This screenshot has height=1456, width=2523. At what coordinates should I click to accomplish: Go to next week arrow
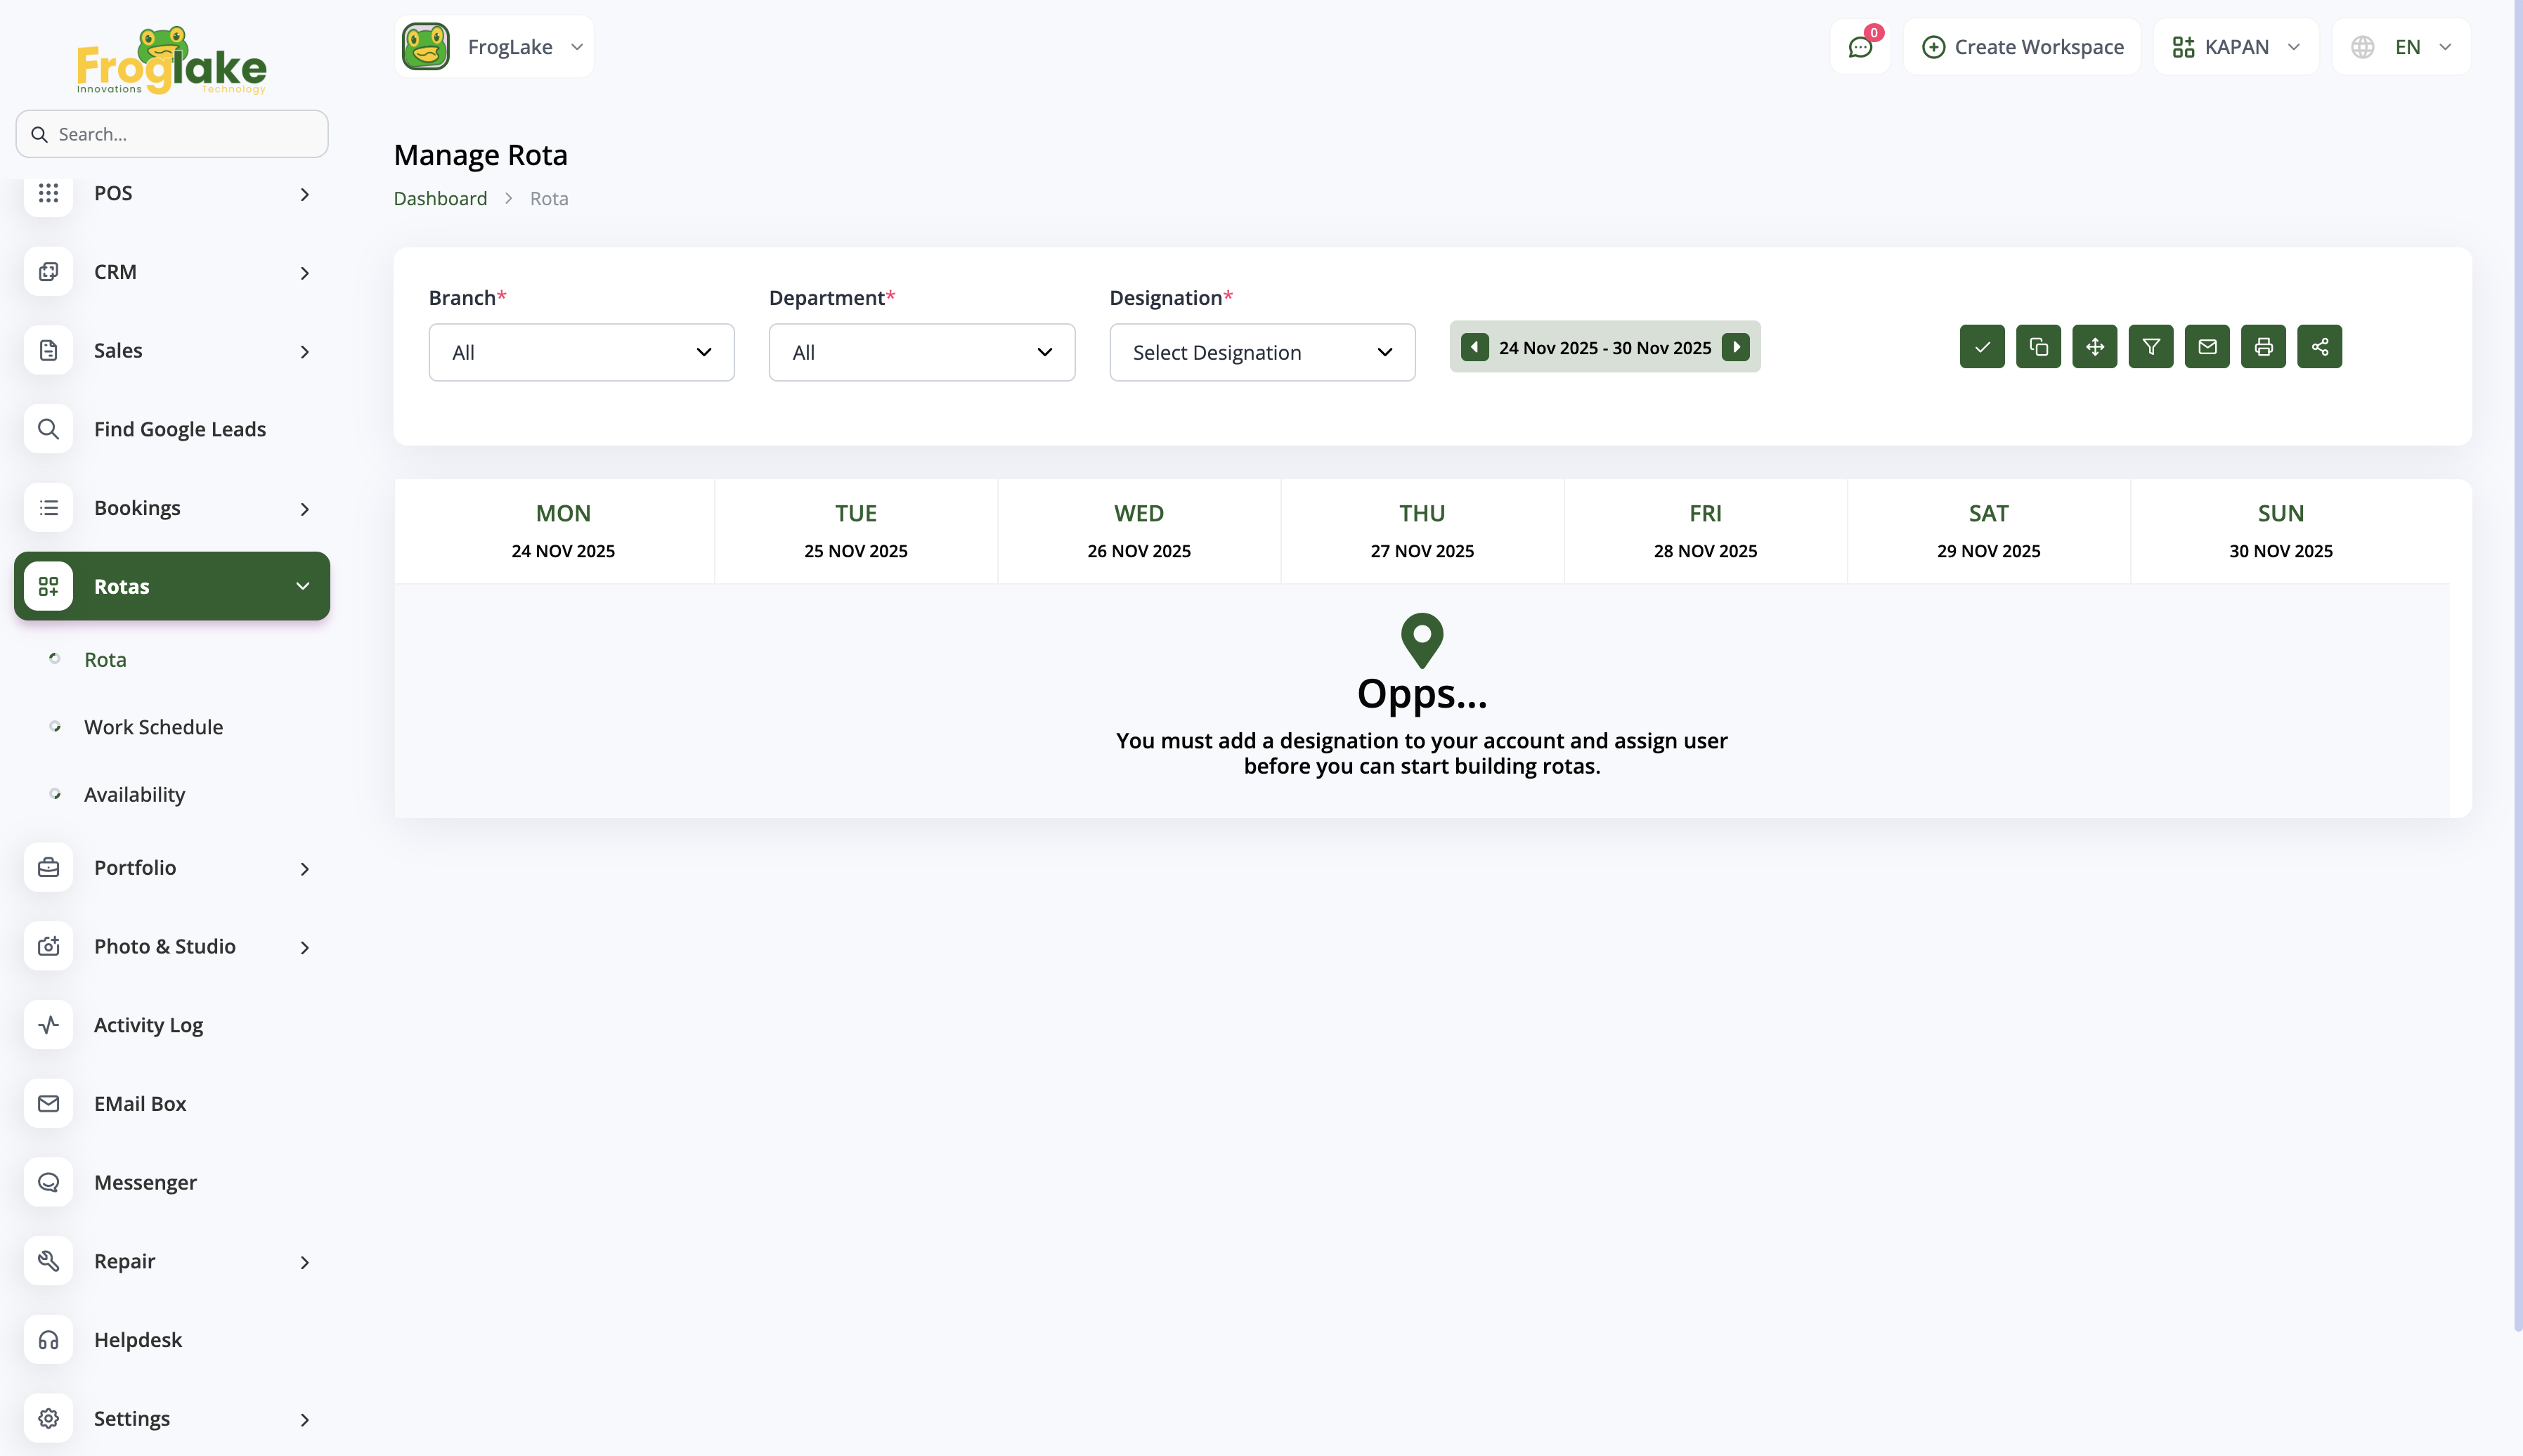[1736, 347]
